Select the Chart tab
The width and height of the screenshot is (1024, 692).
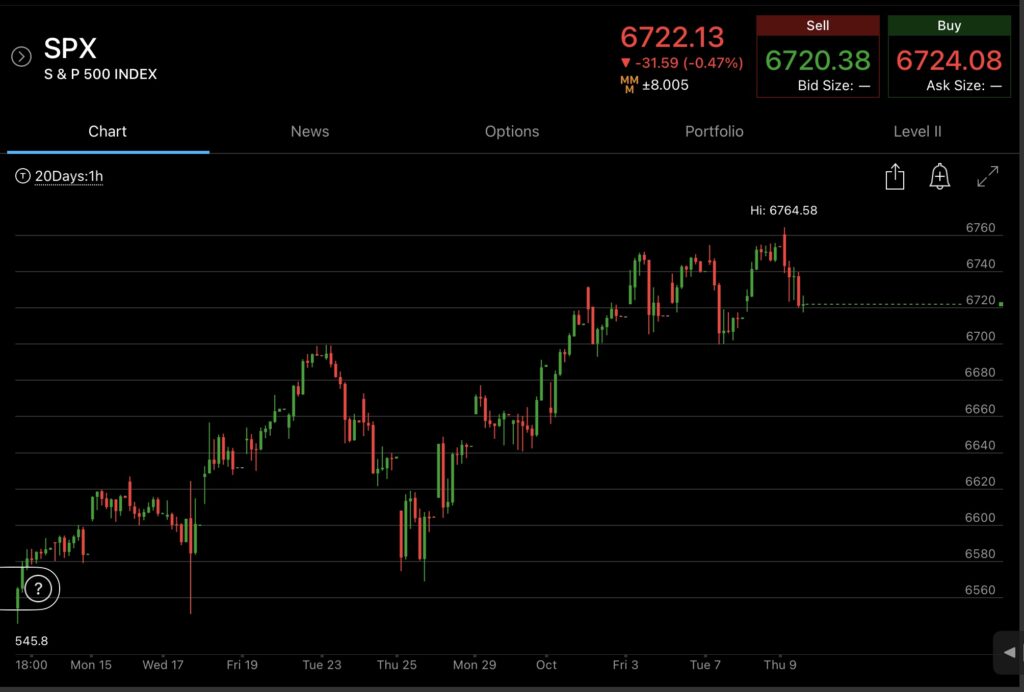coord(108,131)
